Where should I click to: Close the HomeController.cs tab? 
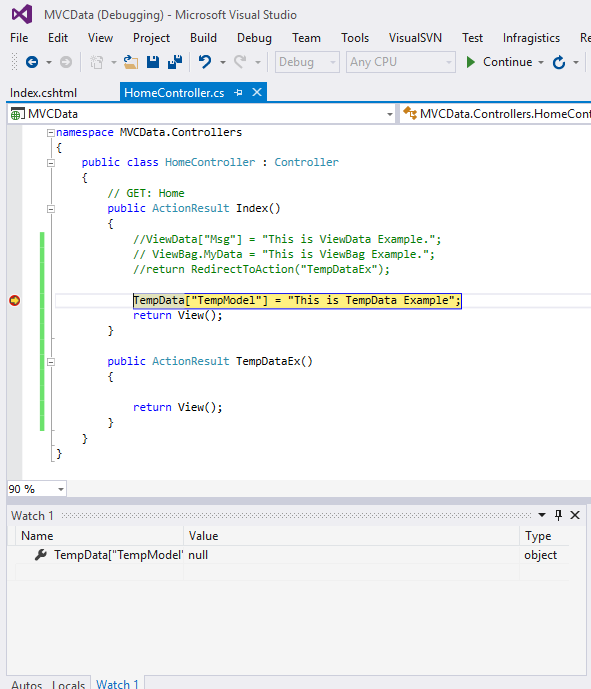(257, 92)
